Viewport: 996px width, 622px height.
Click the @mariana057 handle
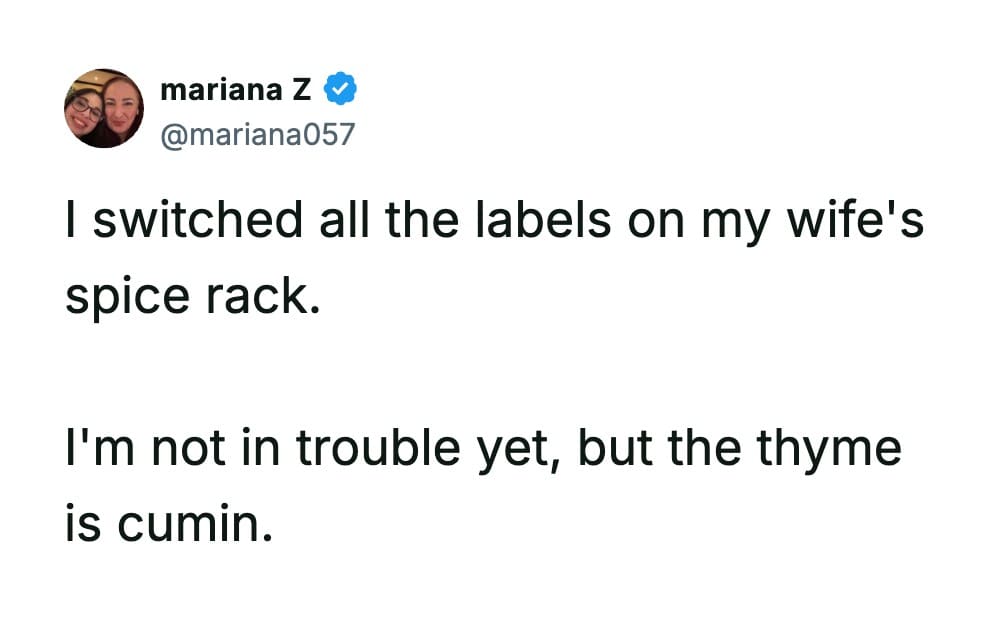(257, 134)
